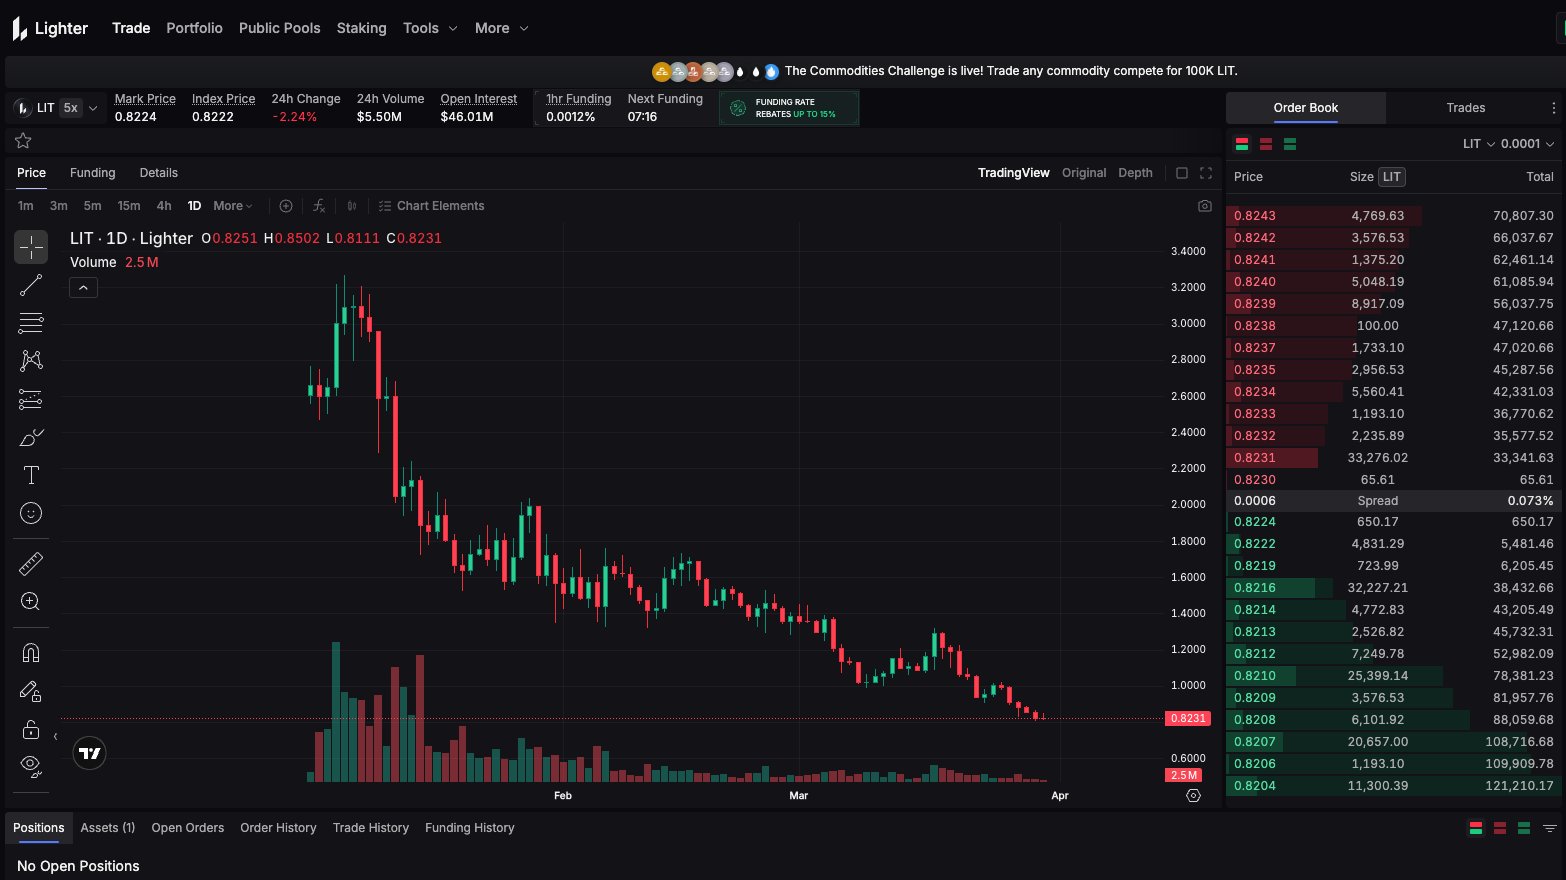Open the More timeframes dropdown
Image resolution: width=1566 pixels, height=880 pixels.
tap(233, 206)
